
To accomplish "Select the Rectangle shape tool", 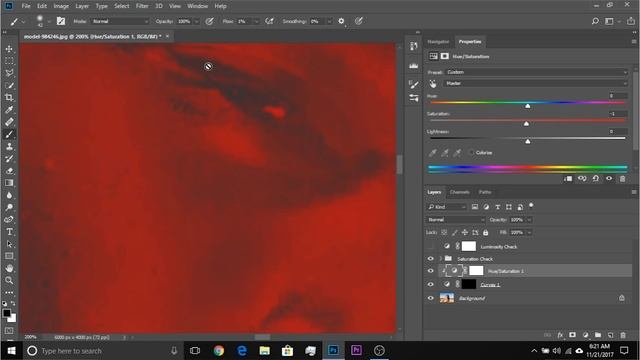I will point(9,256).
